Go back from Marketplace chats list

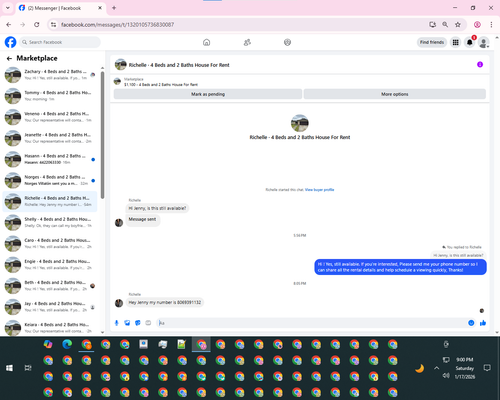pyautogui.click(x=9, y=59)
